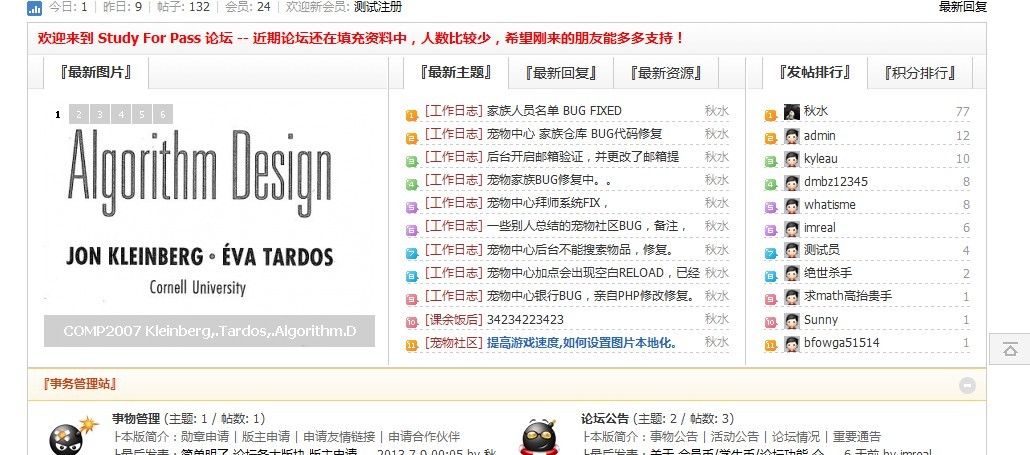Click the 重要通告 text in 论坛公告 description

857,437
